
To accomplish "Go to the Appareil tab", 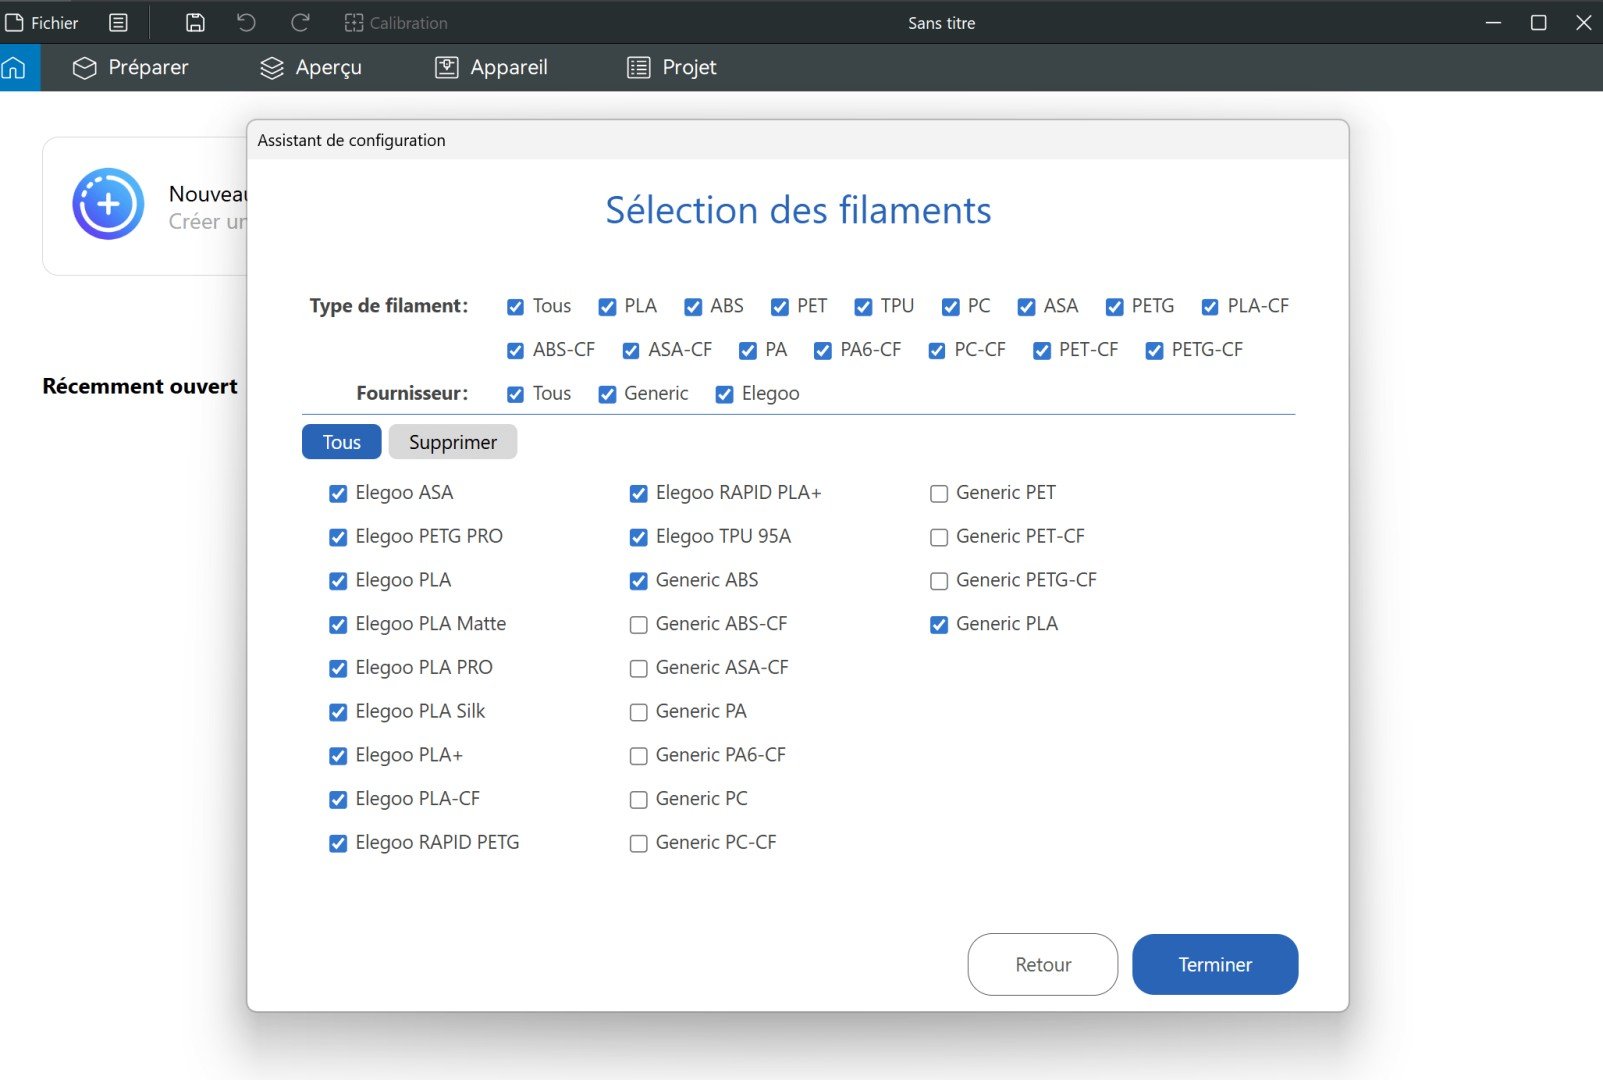I will tap(491, 67).
